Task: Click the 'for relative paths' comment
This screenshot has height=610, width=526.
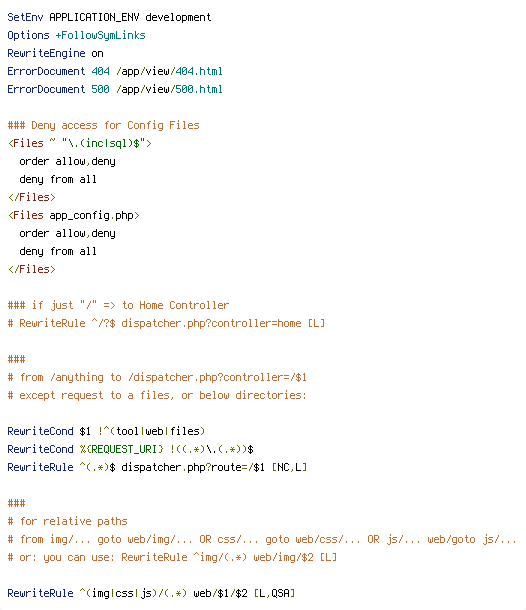Action: [x=68, y=521]
